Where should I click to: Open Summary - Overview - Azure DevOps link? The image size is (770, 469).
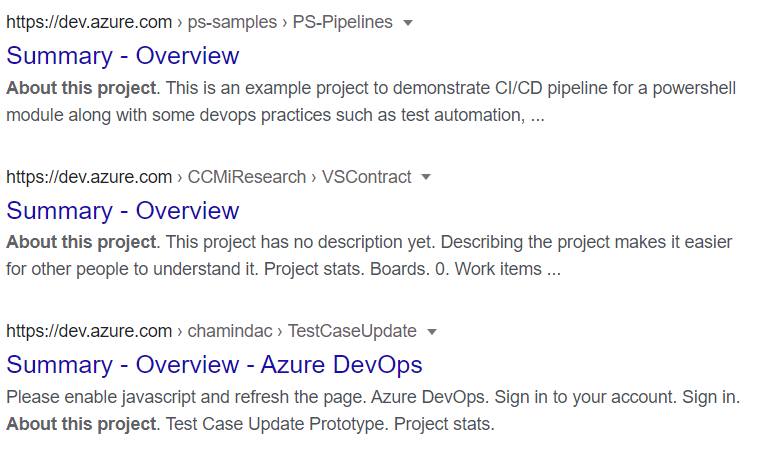[x=215, y=365]
